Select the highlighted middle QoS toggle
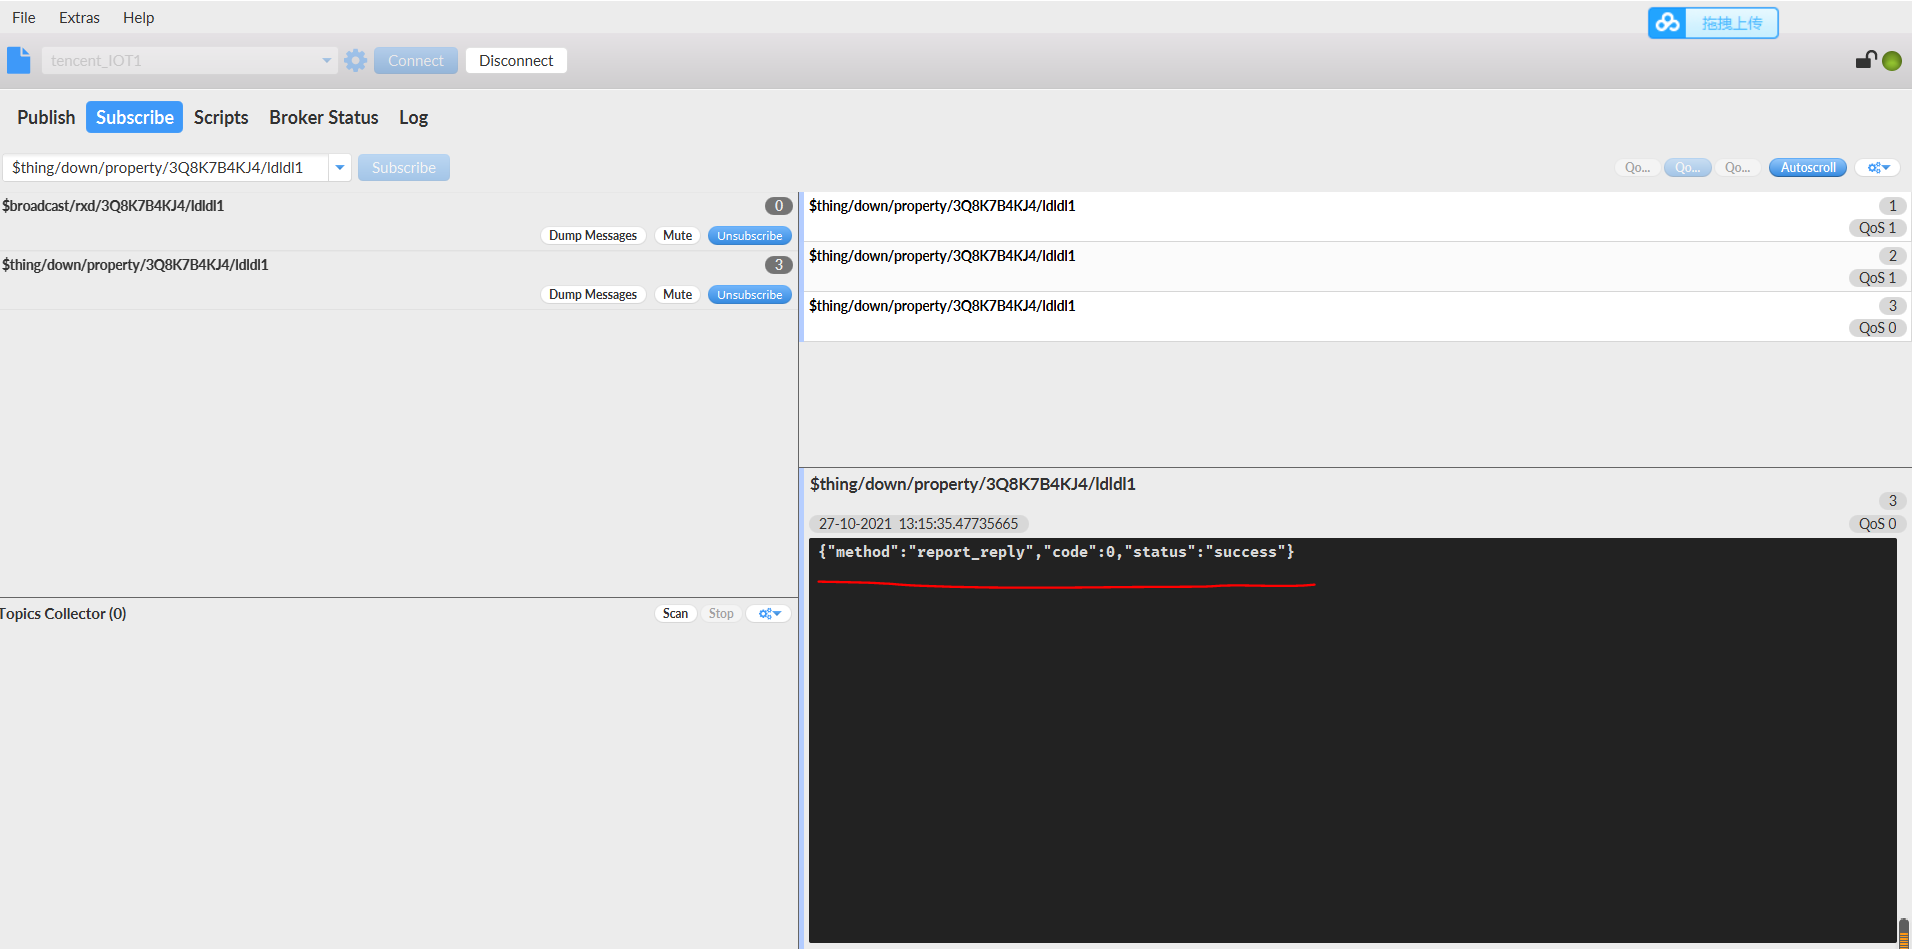Screen dimensions: 1912x949 (1688, 168)
